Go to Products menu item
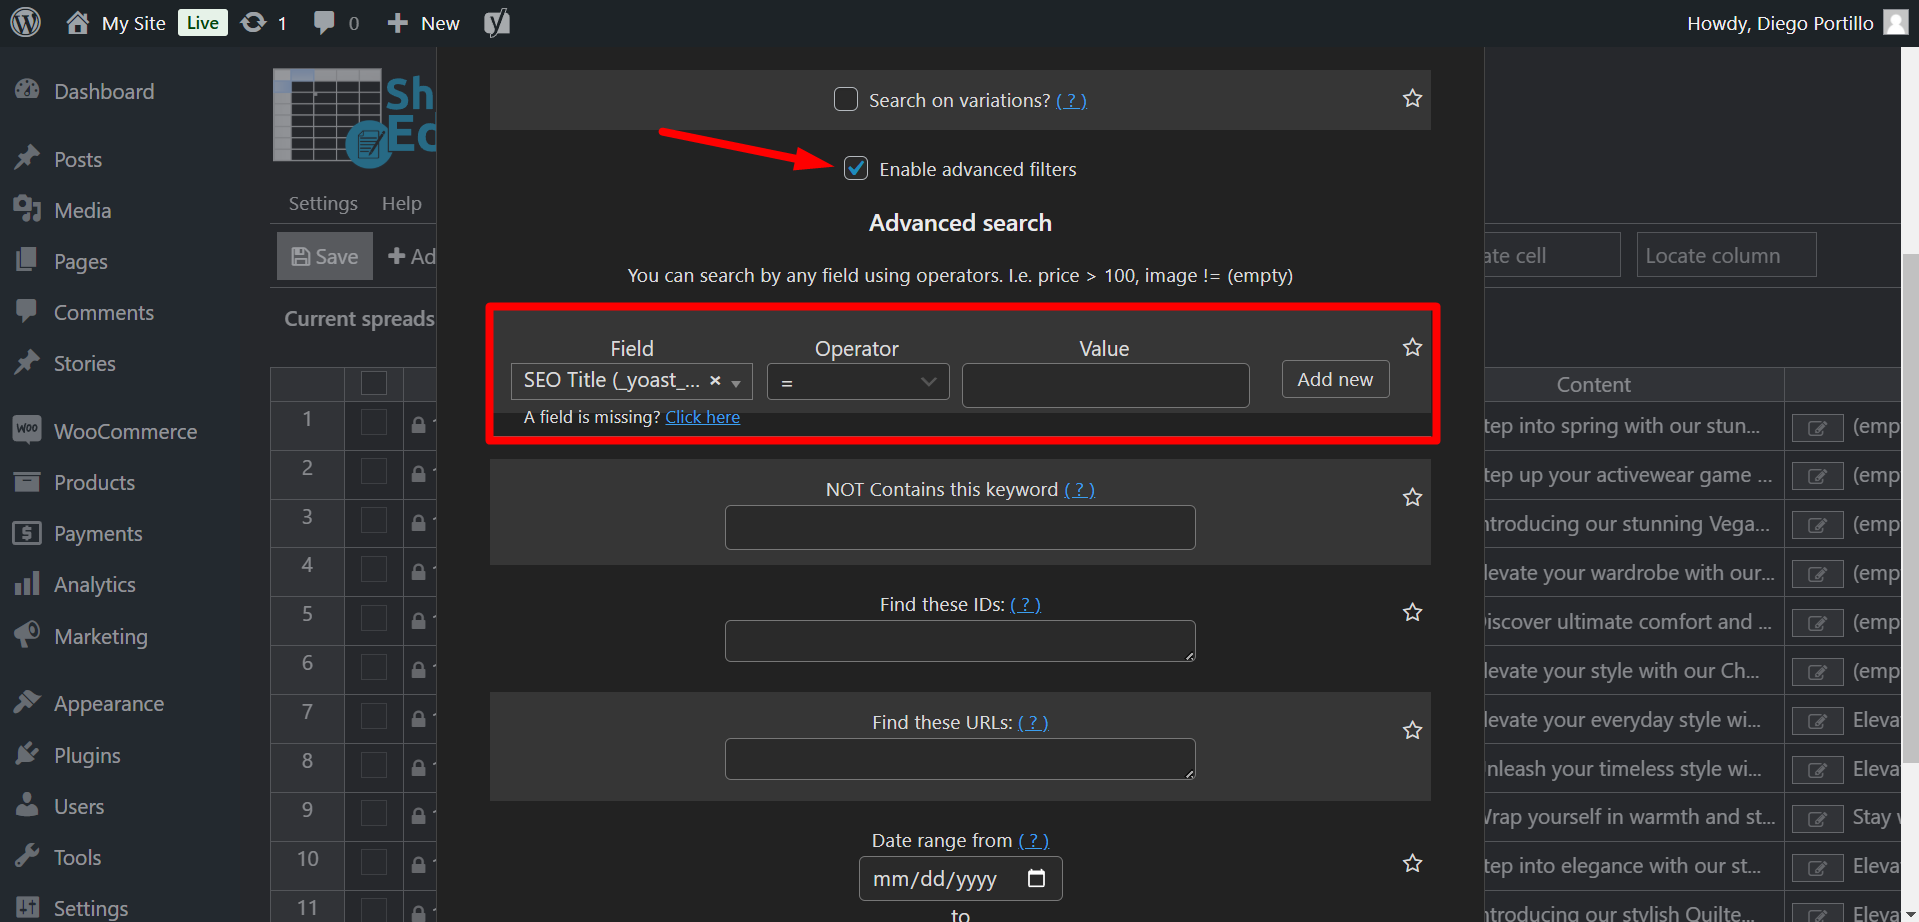Screen dimensions: 1919x922 pyautogui.click(x=94, y=483)
